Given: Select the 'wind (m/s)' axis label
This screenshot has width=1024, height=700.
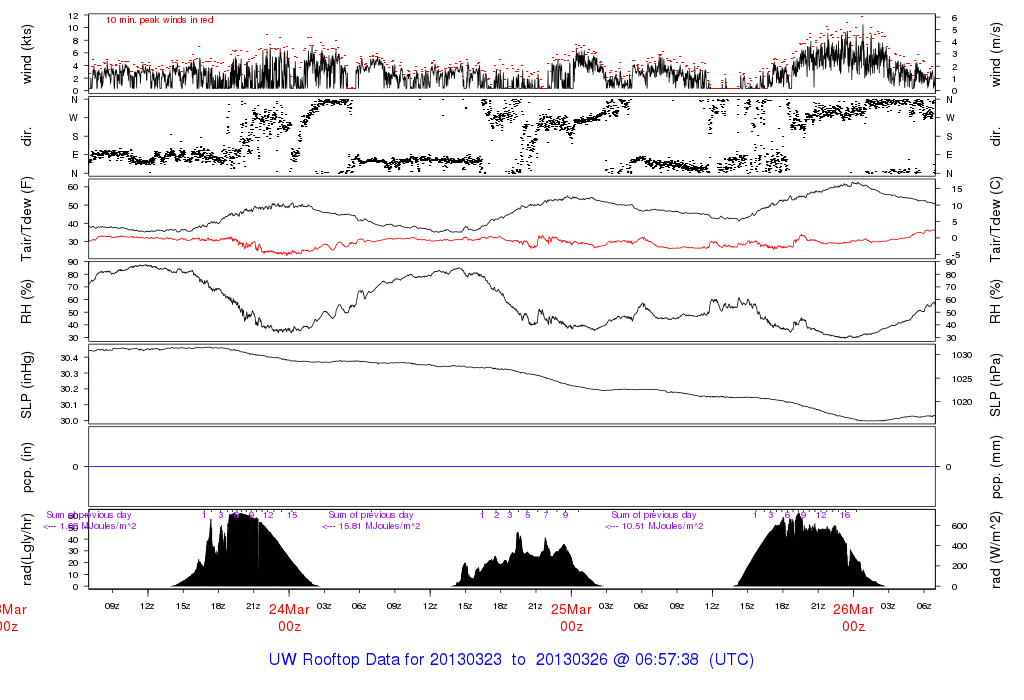Looking at the screenshot, I should (x=995, y=54).
